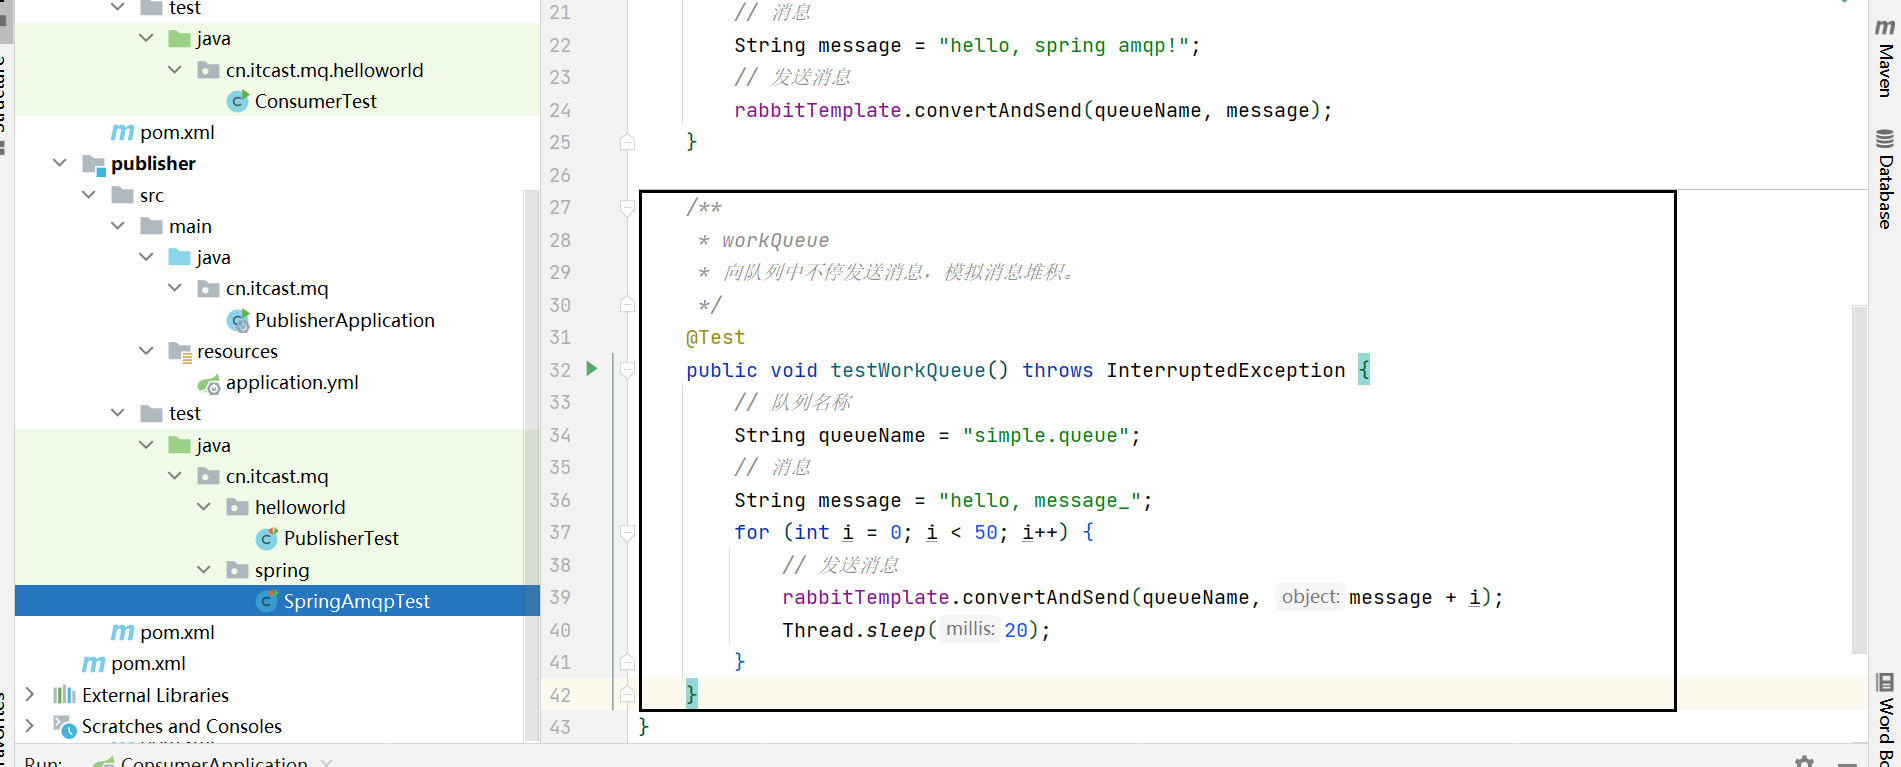The width and height of the screenshot is (1901, 767).
Task: Collapse the publisher module chevron
Action: coord(60,163)
